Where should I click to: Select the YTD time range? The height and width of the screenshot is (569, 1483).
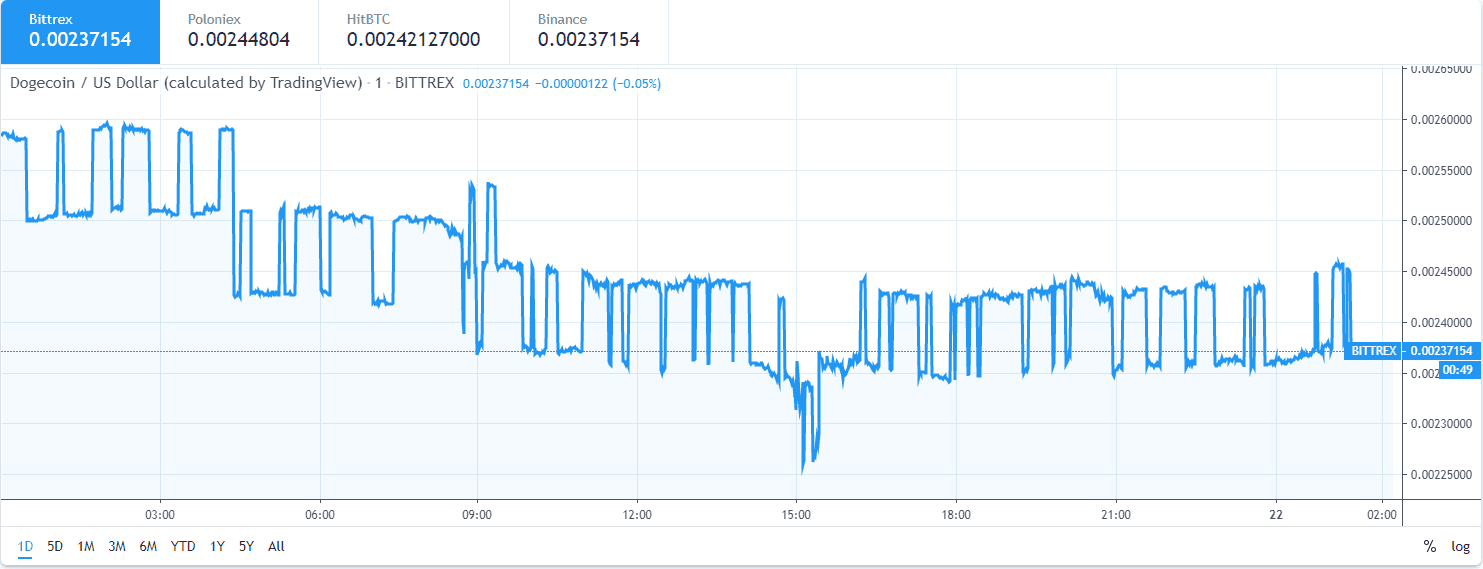click(x=183, y=546)
